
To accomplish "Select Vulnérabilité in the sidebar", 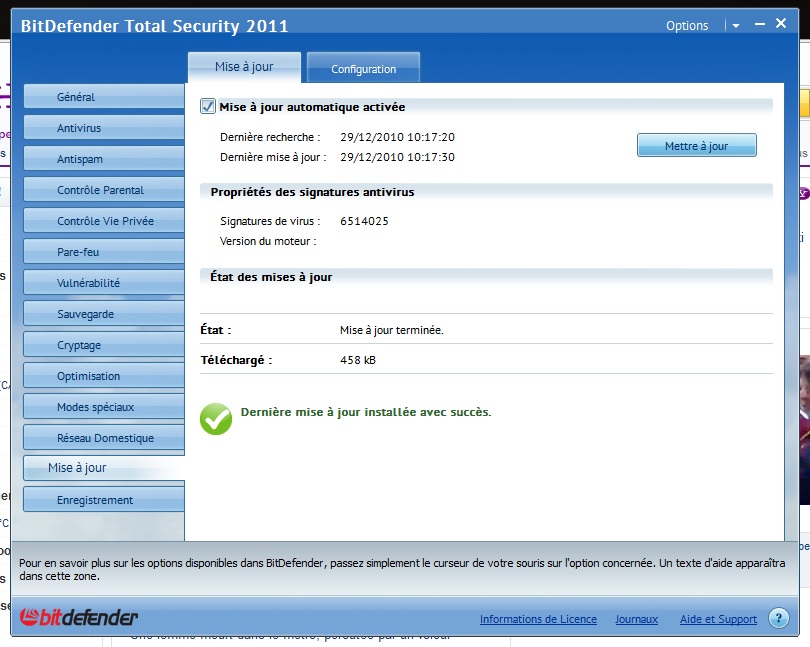I will [104, 283].
